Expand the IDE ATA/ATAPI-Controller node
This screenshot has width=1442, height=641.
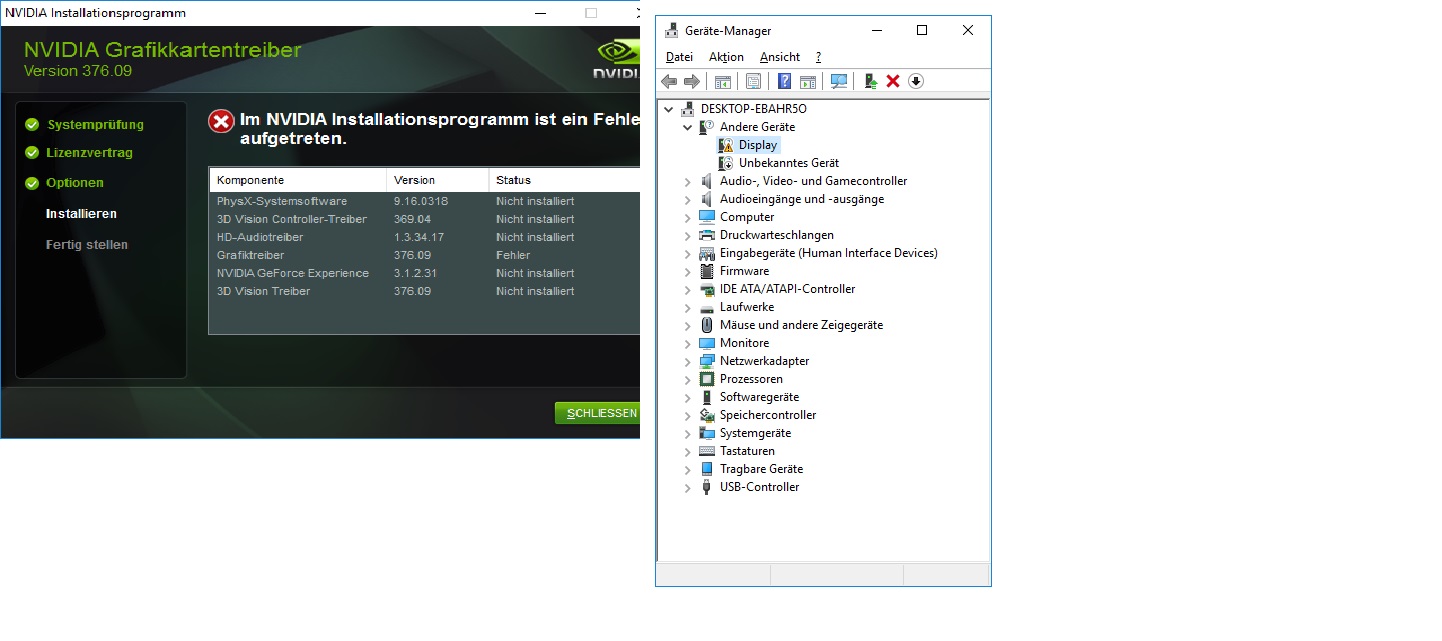[688, 289]
